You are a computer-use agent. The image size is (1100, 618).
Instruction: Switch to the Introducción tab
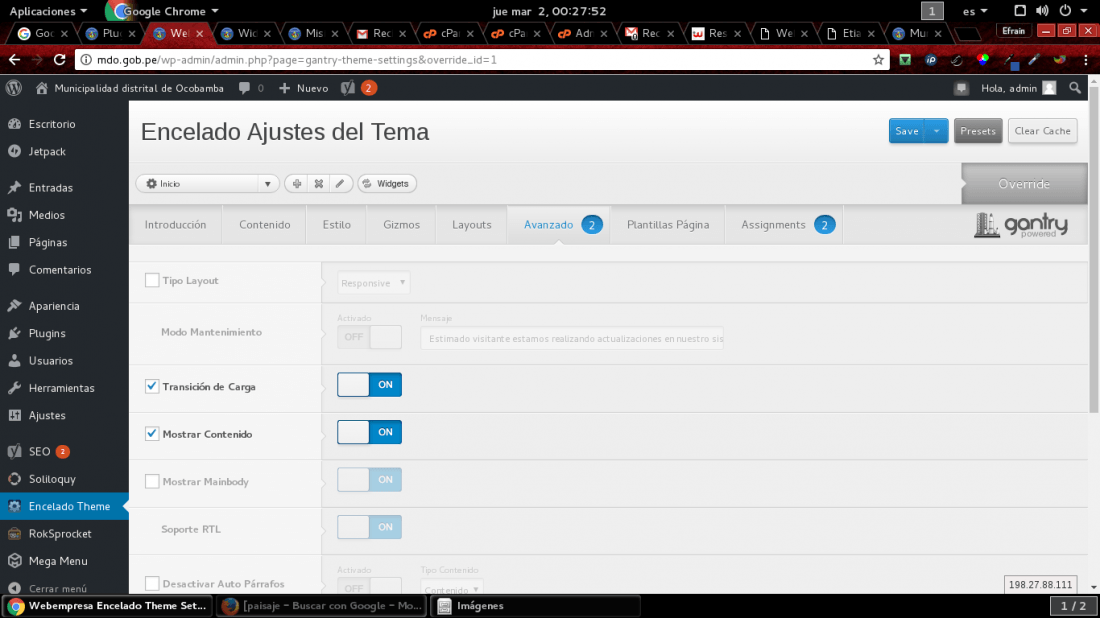[175, 224]
